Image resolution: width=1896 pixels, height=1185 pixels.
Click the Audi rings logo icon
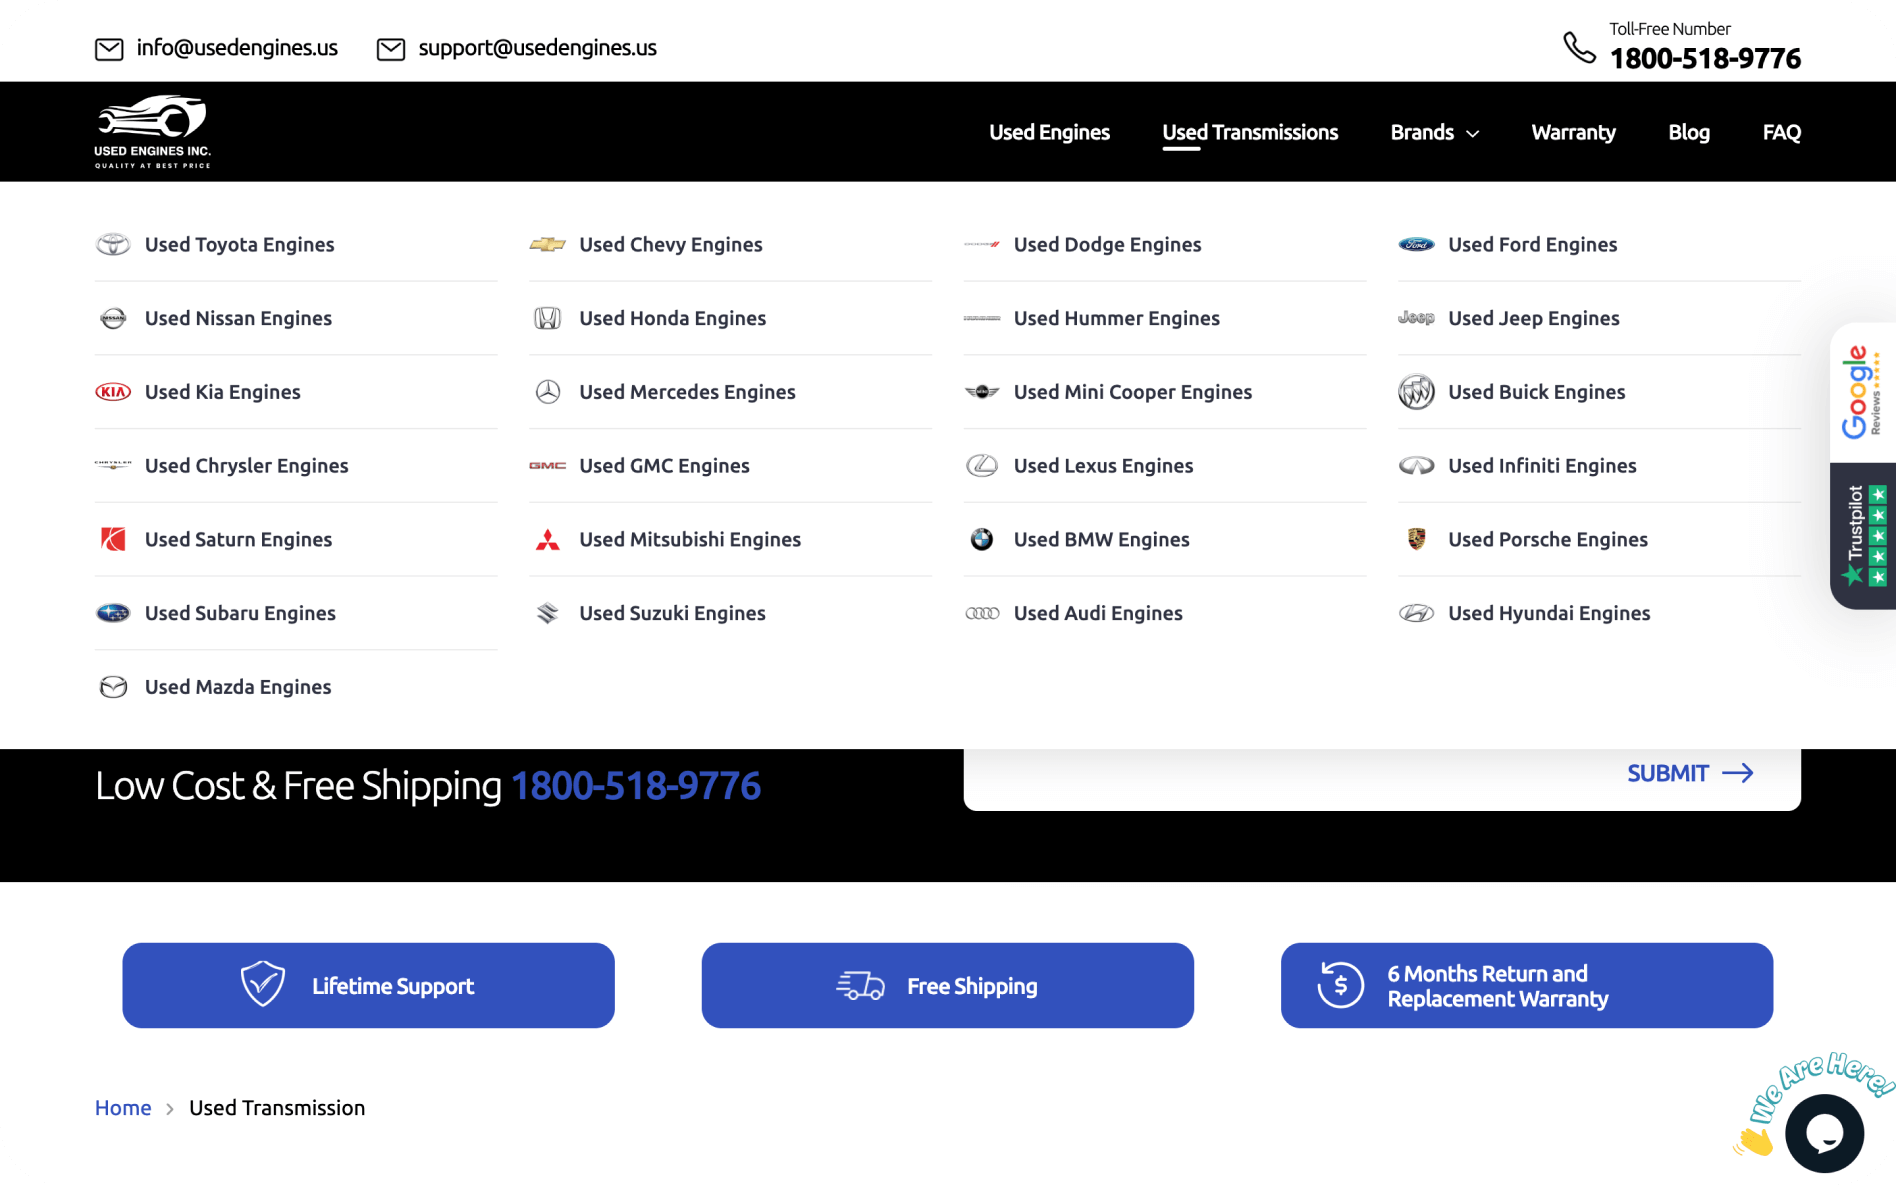(x=981, y=613)
